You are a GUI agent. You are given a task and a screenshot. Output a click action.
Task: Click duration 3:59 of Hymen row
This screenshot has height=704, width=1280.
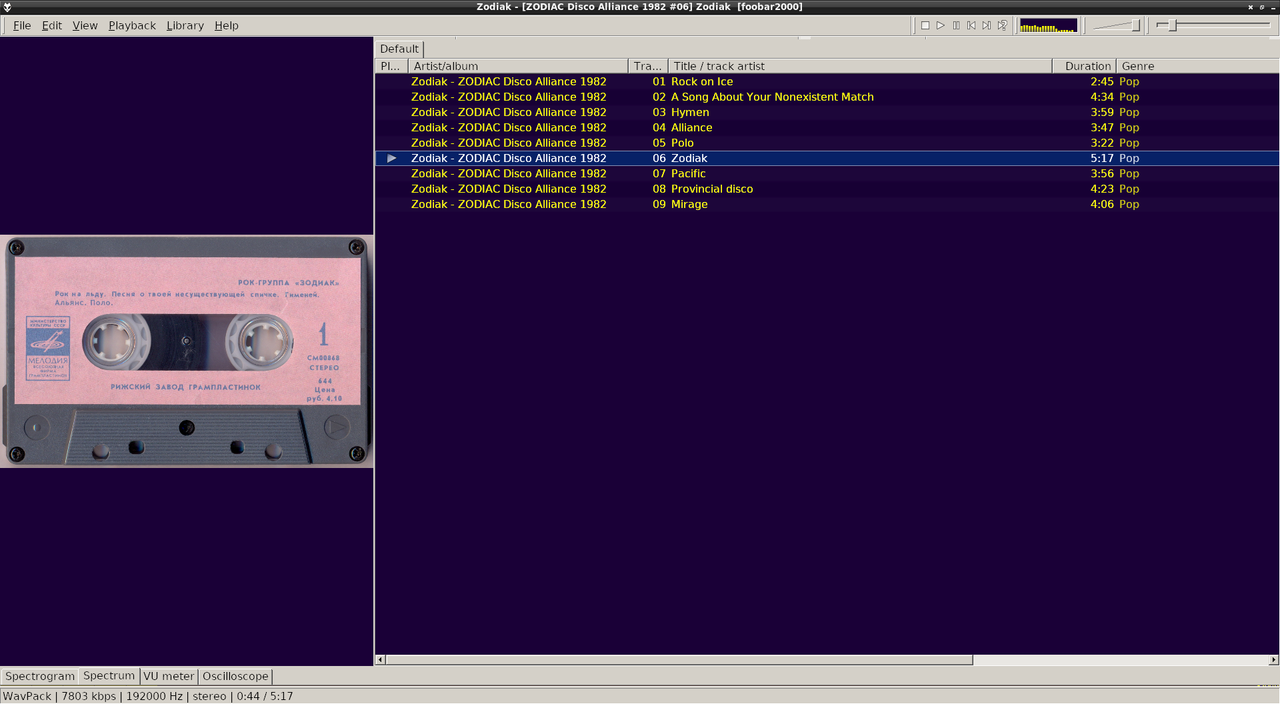1102,112
